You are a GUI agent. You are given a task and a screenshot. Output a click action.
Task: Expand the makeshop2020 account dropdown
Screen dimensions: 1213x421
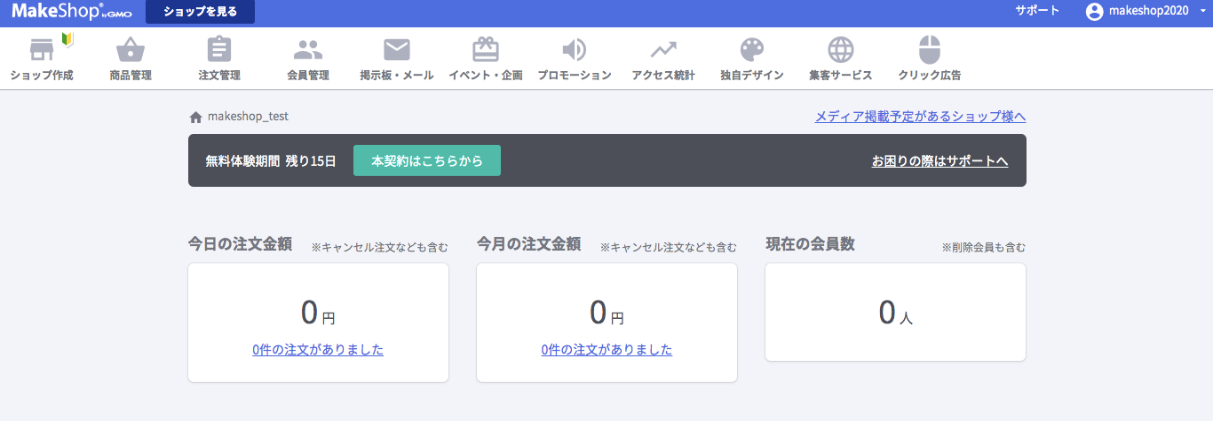(x=1203, y=11)
